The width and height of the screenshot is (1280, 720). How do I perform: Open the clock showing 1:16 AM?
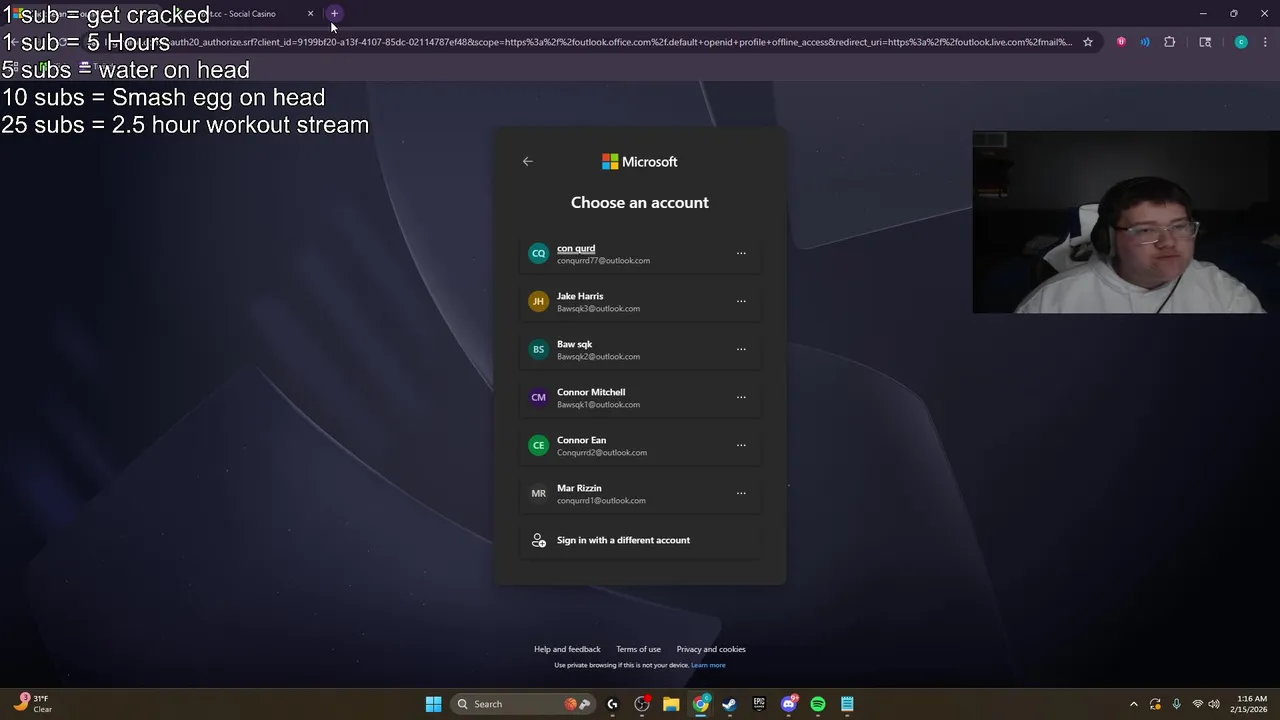click(x=1251, y=704)
